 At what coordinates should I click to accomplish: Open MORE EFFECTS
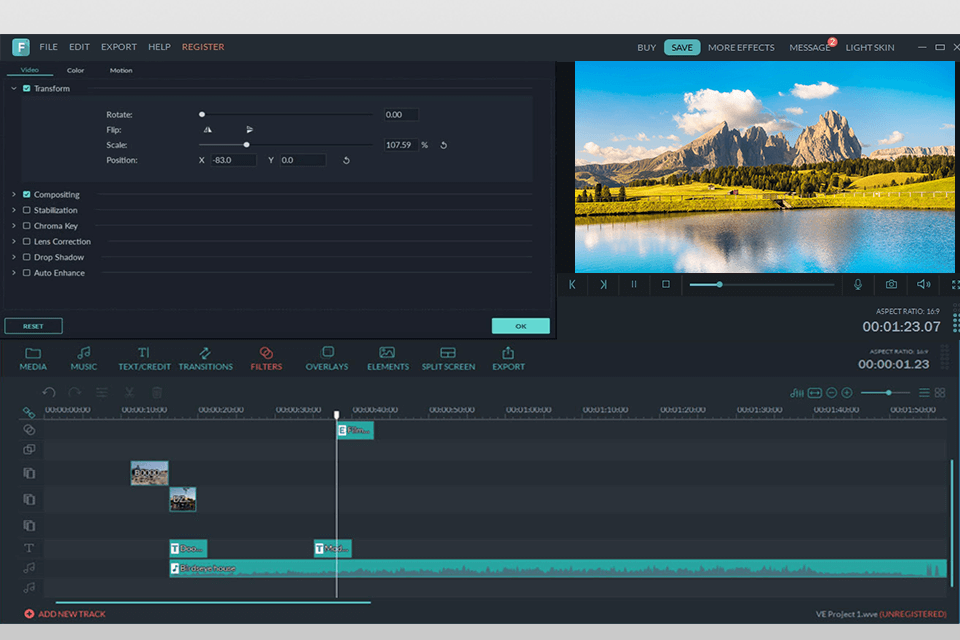(741, 47)
